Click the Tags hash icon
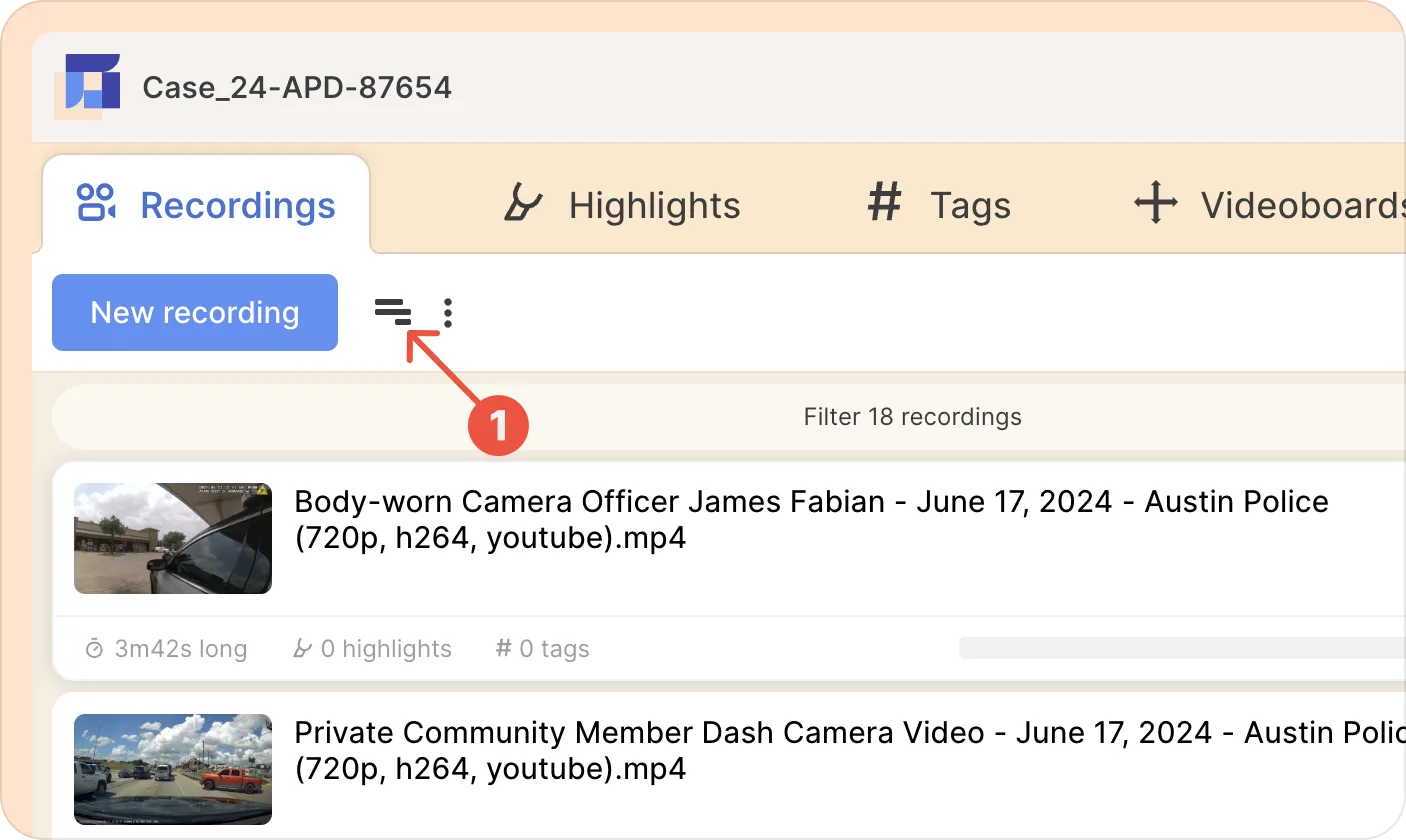1406x840 pixels. coord(884,203)
